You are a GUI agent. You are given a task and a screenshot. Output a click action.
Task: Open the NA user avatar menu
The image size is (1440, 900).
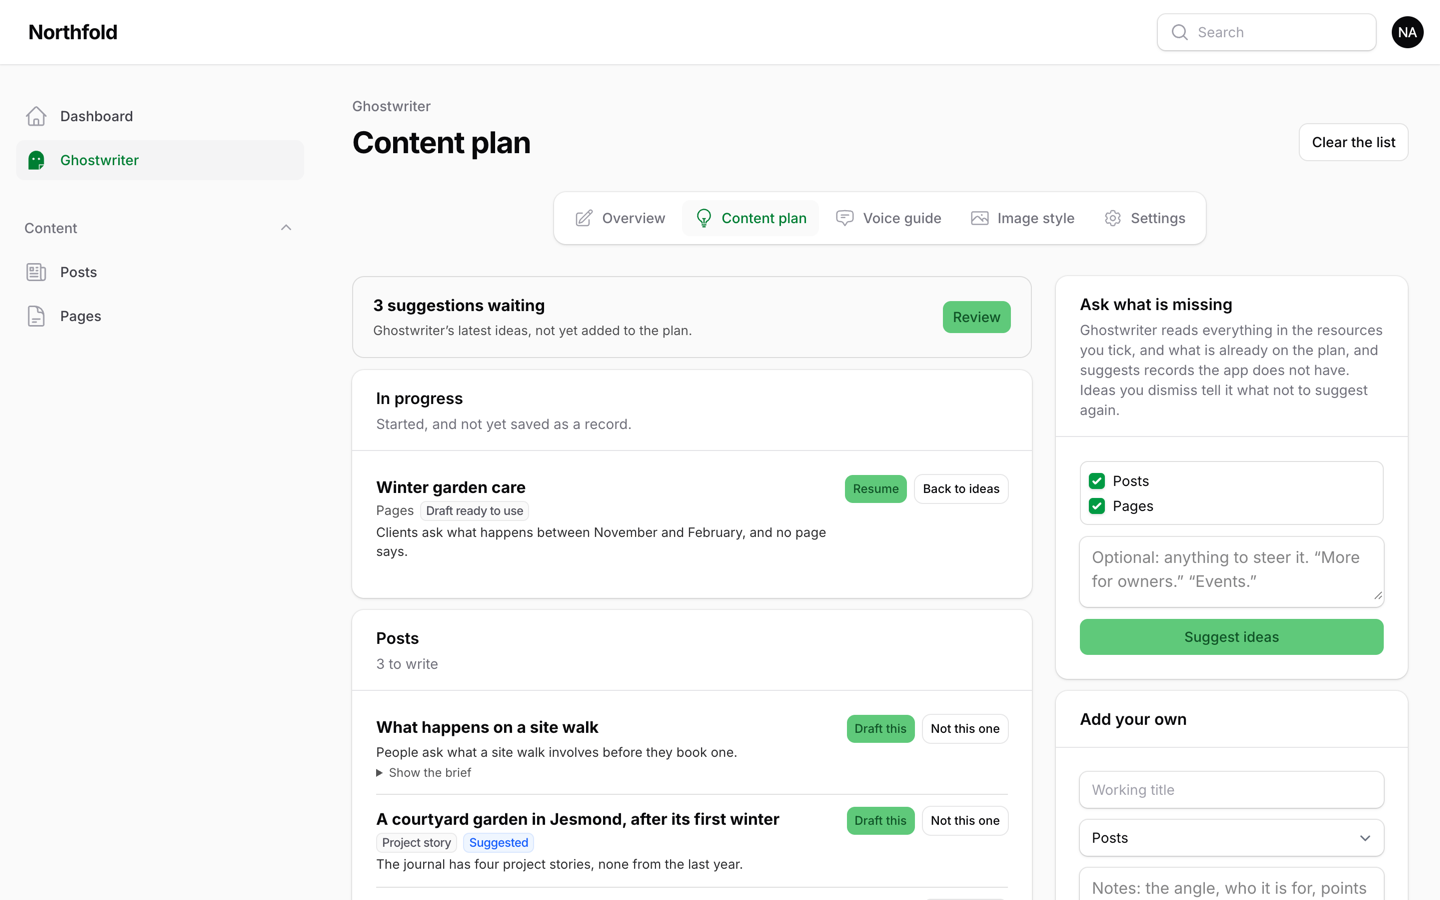click(x=1407, y=32)
